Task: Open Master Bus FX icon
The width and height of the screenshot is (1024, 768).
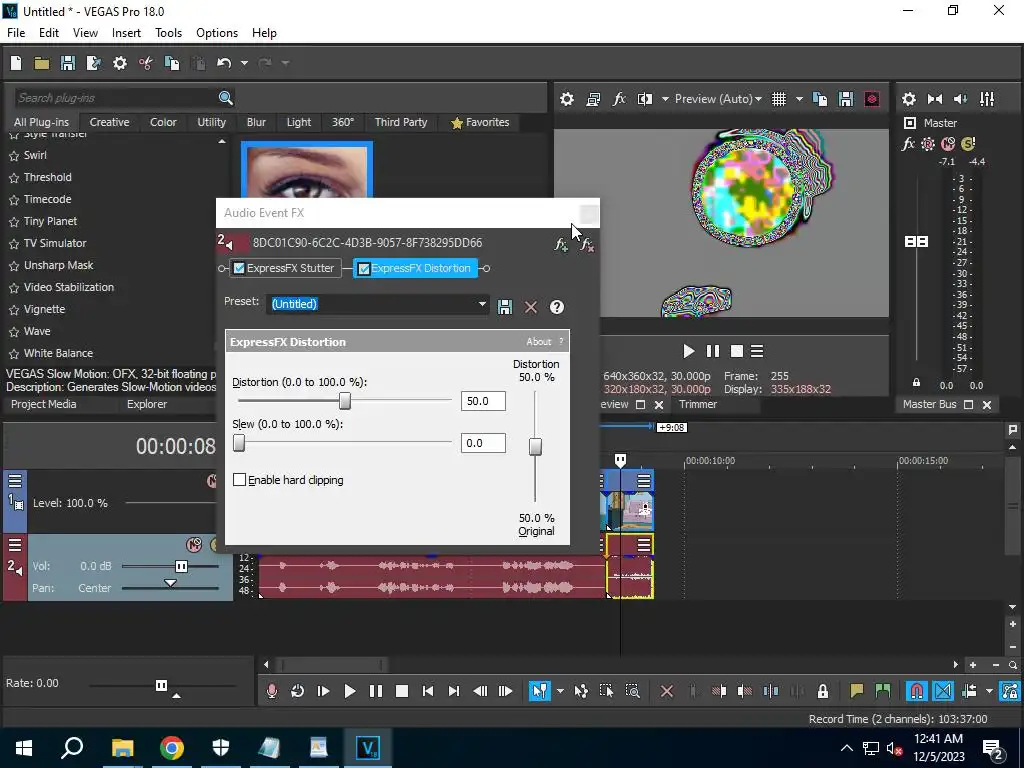Action: click(x=908, y=144)
